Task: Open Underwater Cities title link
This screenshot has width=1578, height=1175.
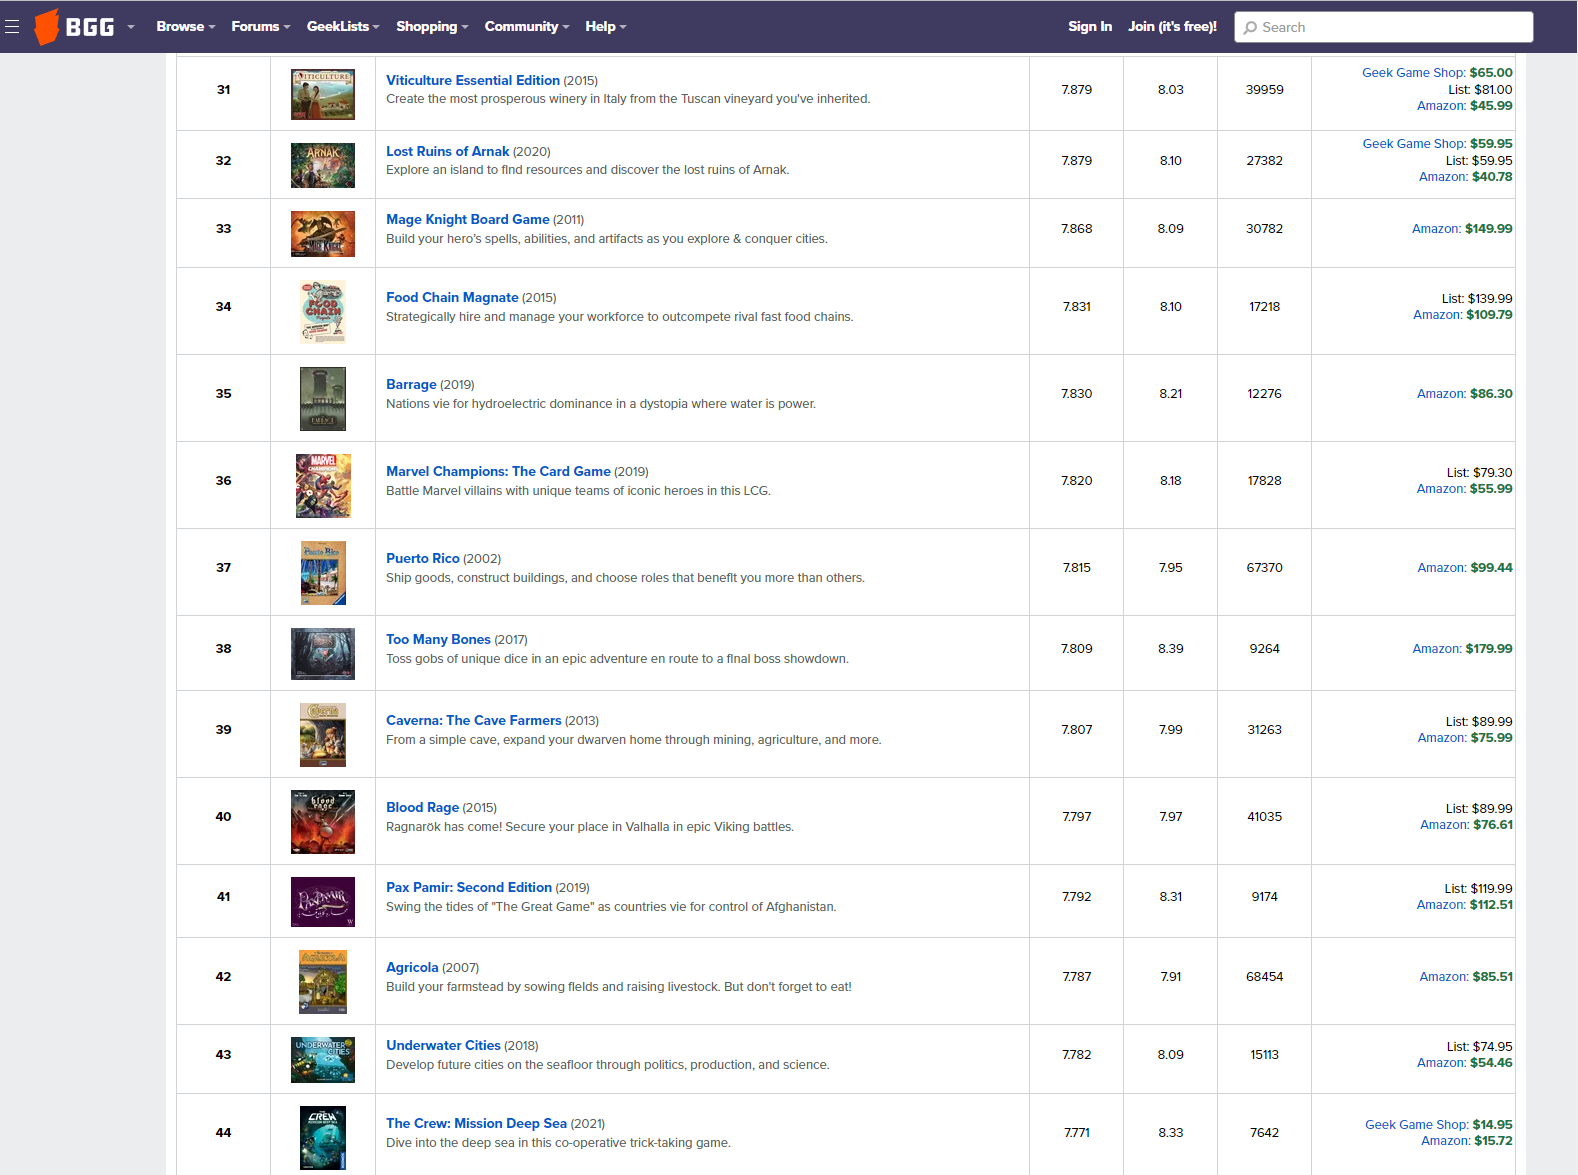Action: (x=443, y=1045)
